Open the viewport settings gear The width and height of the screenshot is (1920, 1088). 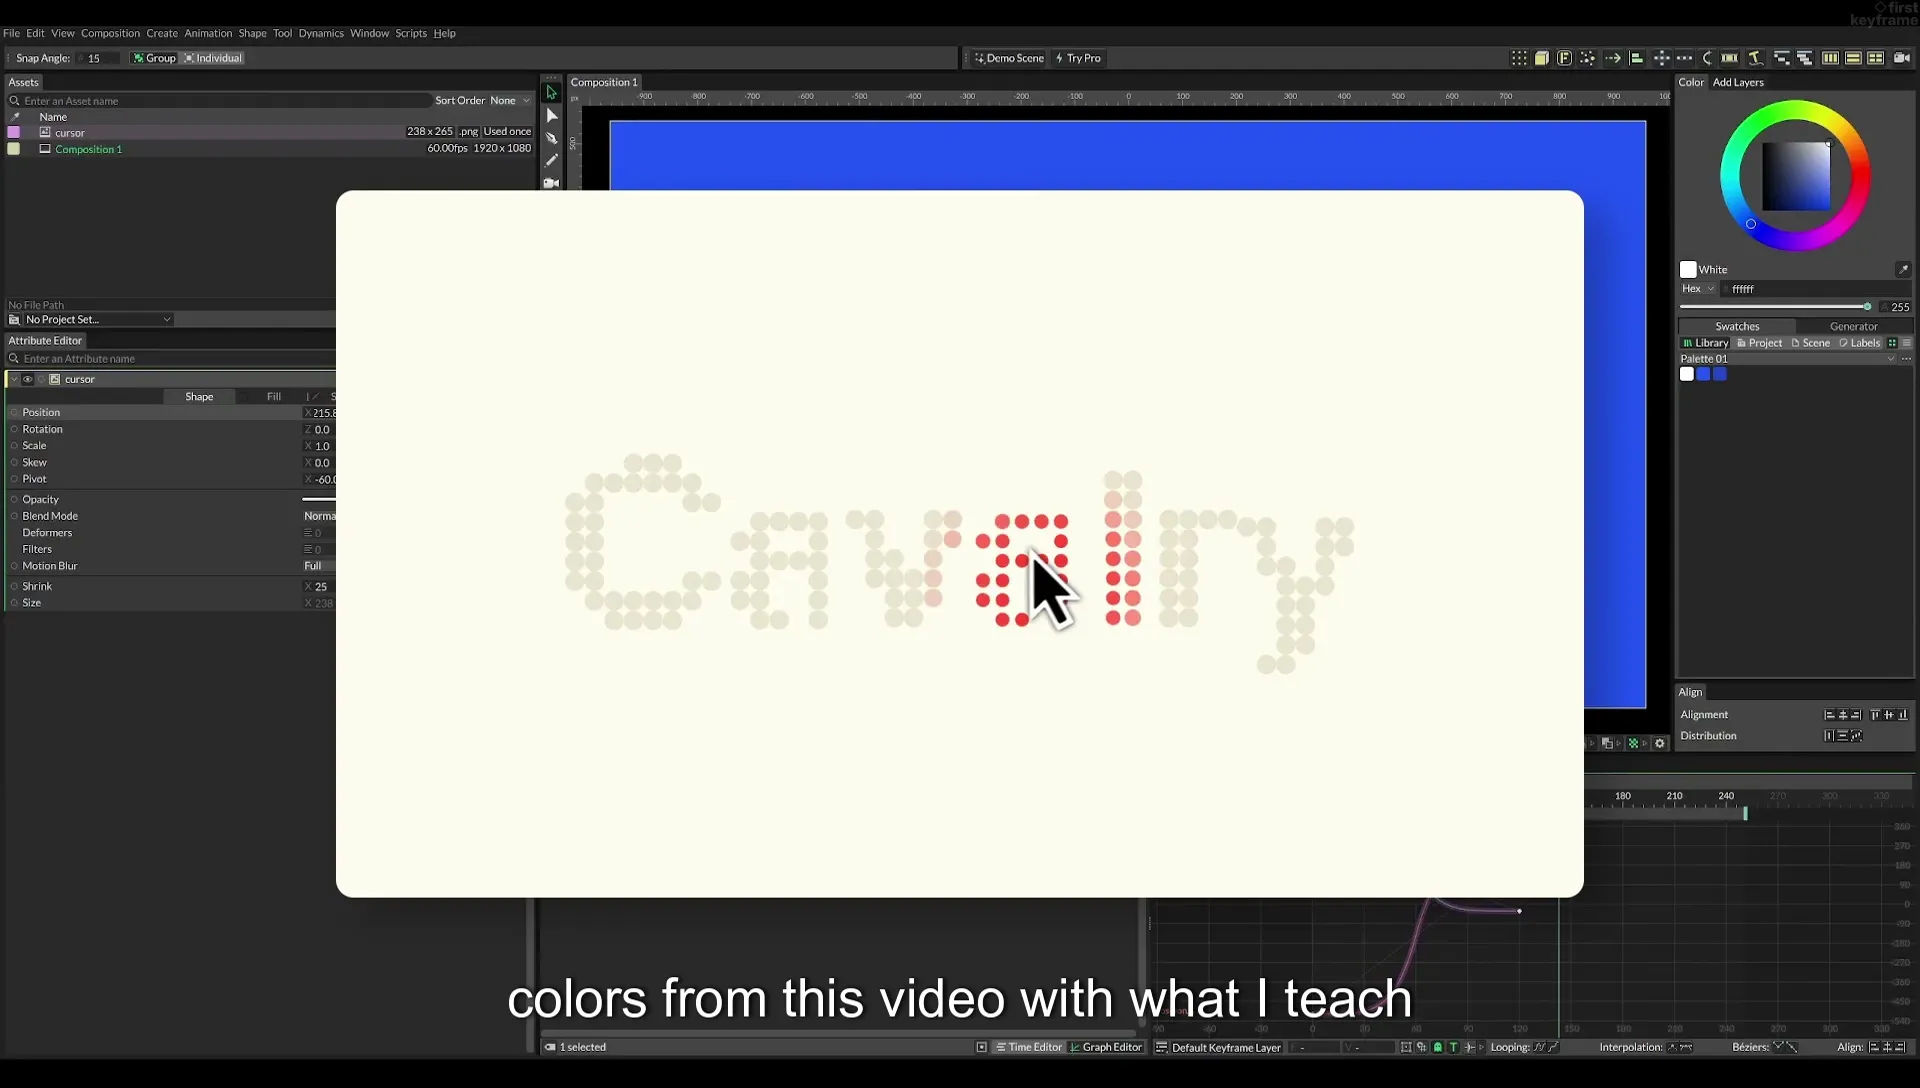[1660, 744]
